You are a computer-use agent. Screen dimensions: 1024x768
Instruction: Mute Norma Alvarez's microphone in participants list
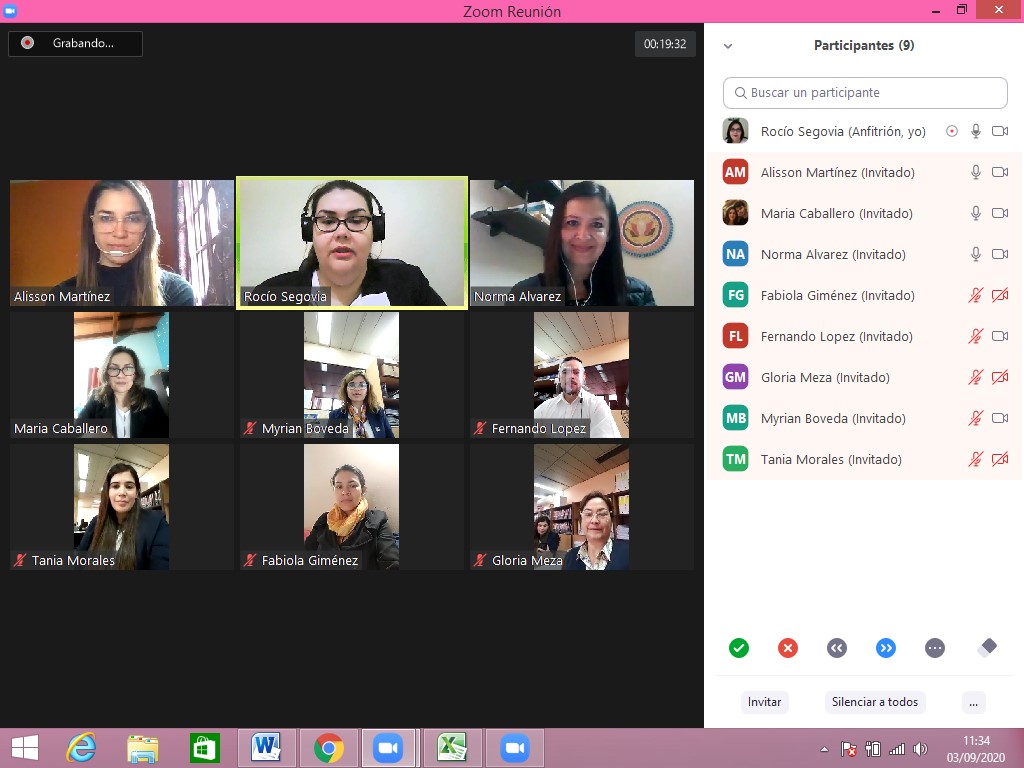[x=976, y=254]
